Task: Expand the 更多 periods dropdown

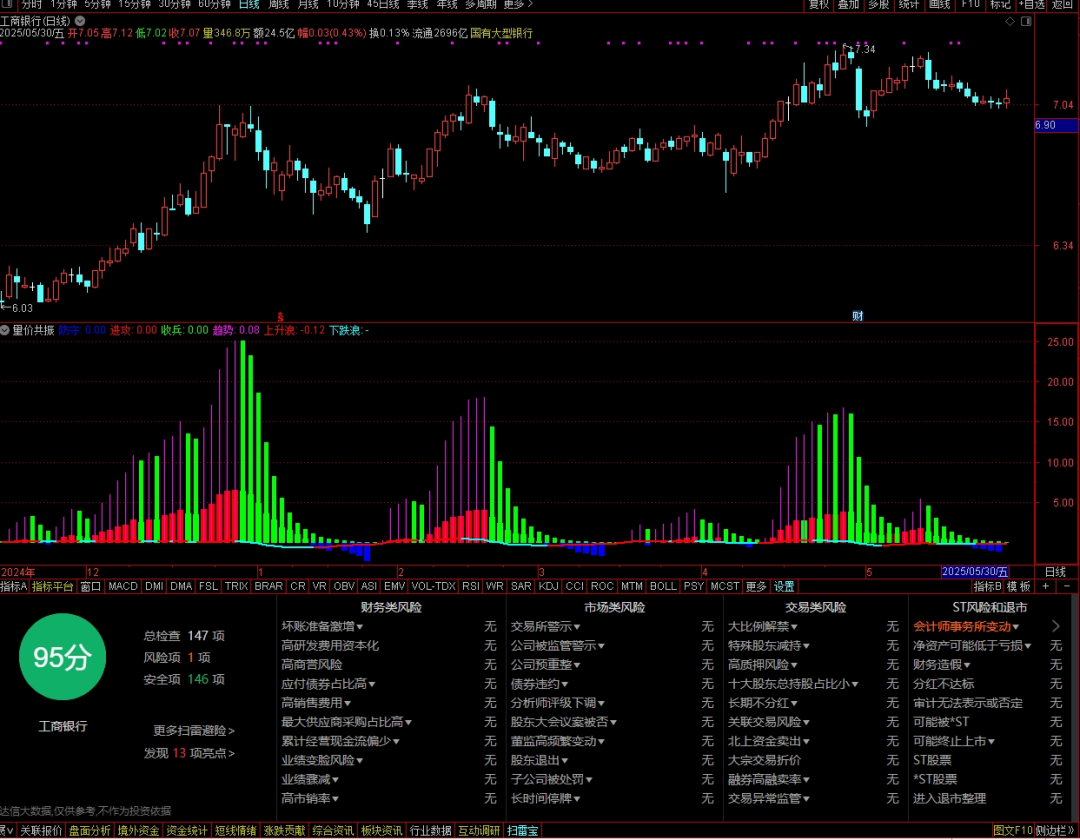Action: pyautogui.click(x=518, y=5)
